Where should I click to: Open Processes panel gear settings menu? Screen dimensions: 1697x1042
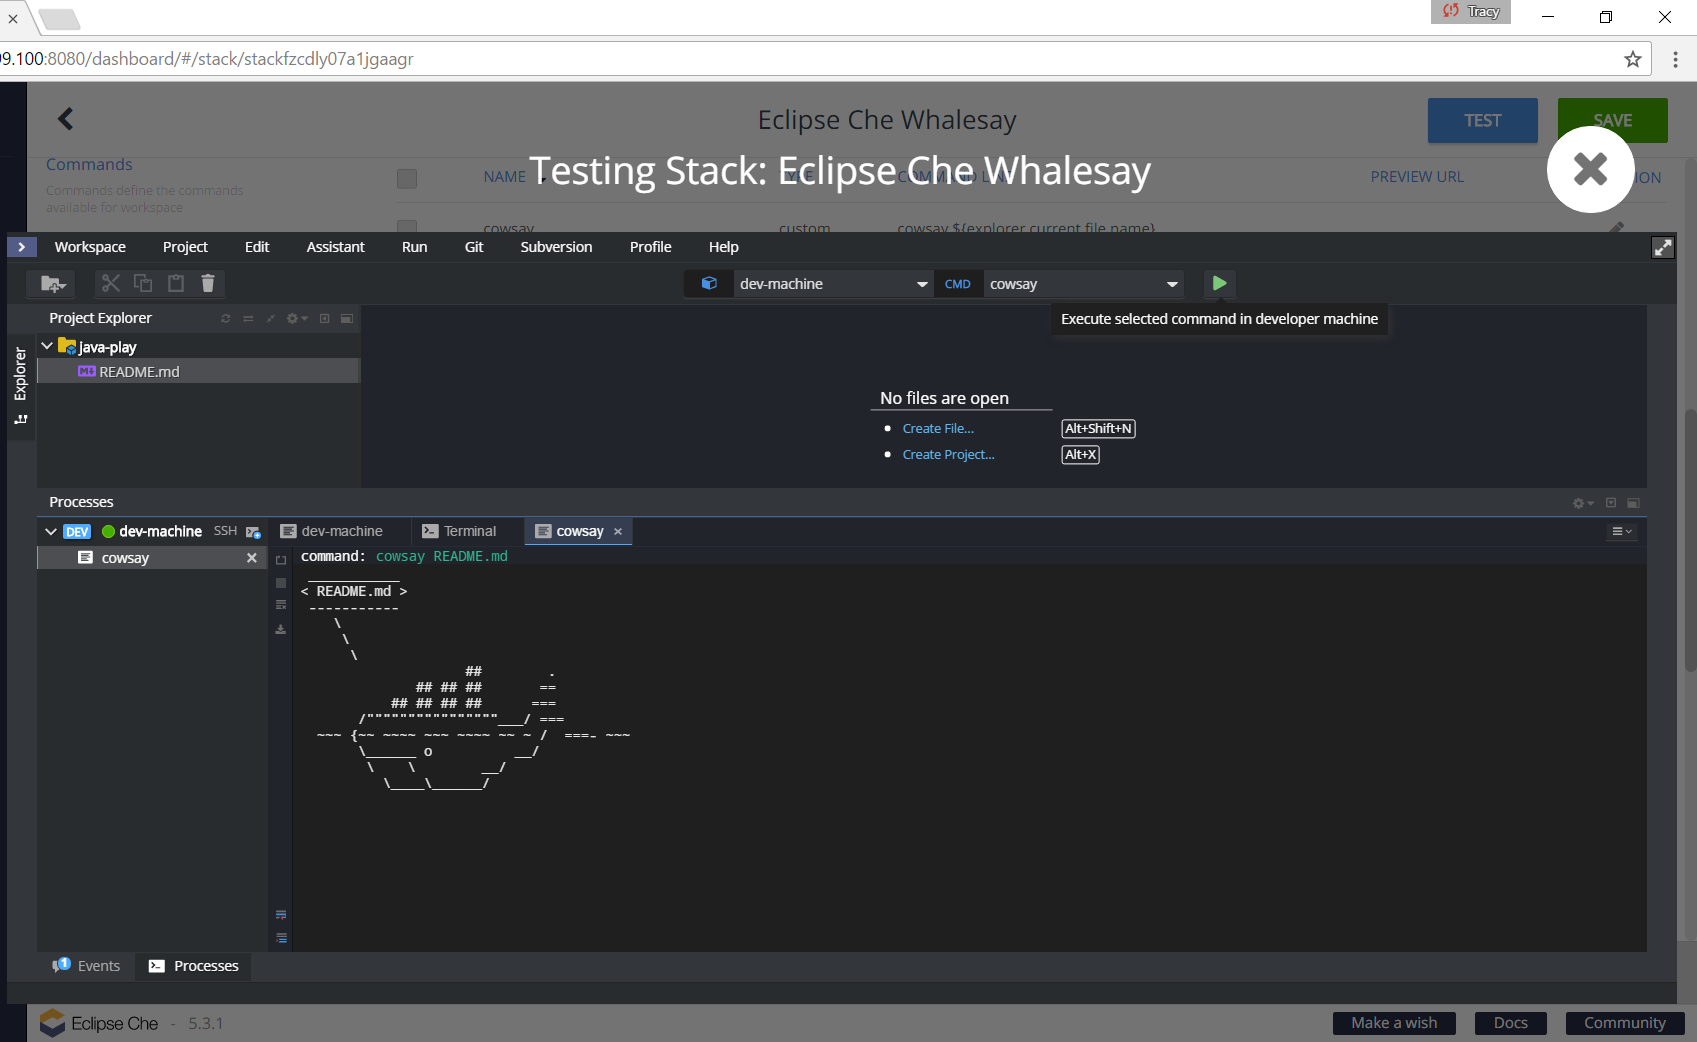pos(1583,503)
